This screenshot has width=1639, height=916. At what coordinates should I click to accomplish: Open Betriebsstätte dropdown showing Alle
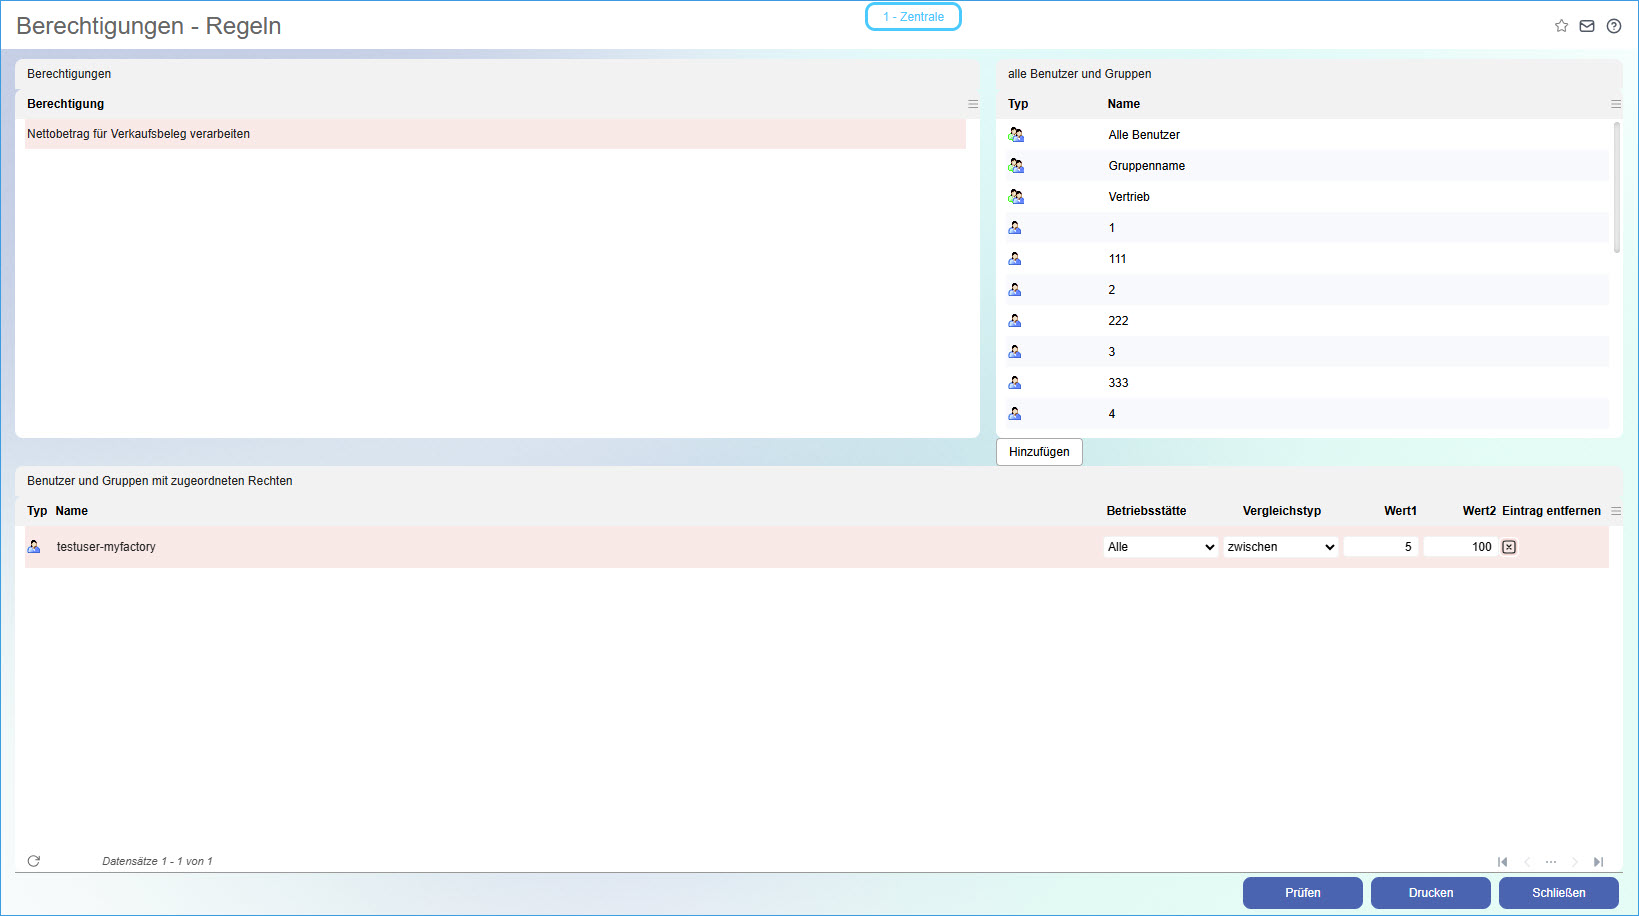tap(1161, 547)
